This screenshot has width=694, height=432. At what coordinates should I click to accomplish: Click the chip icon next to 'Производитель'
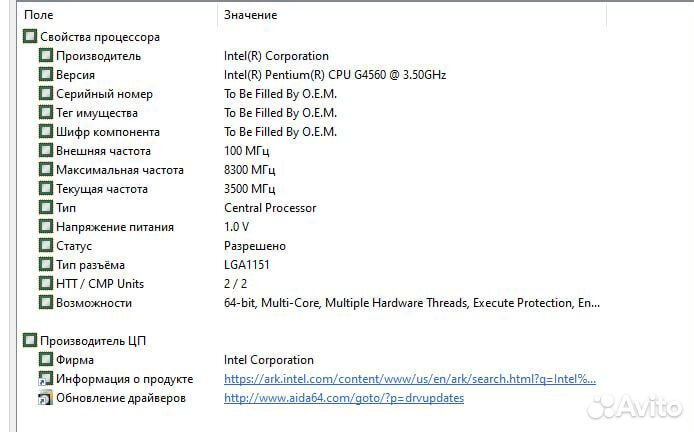pos(46,55)
